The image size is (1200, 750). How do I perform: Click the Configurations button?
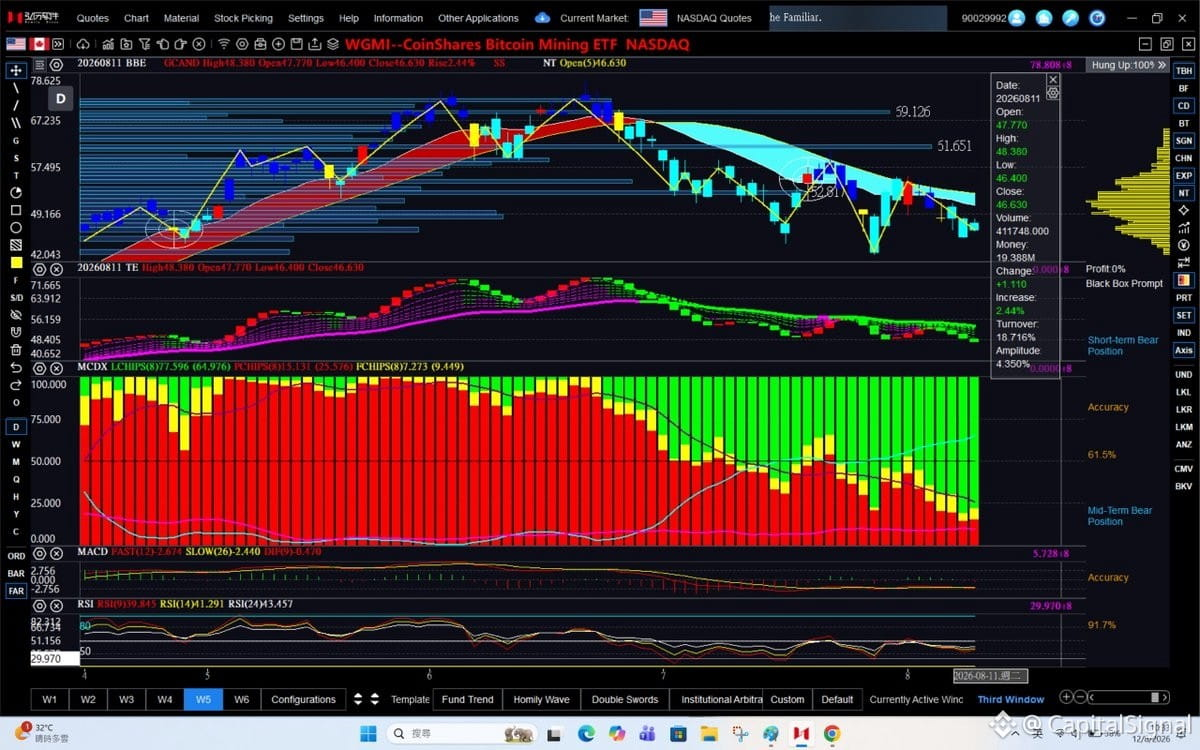pos(303,699)
